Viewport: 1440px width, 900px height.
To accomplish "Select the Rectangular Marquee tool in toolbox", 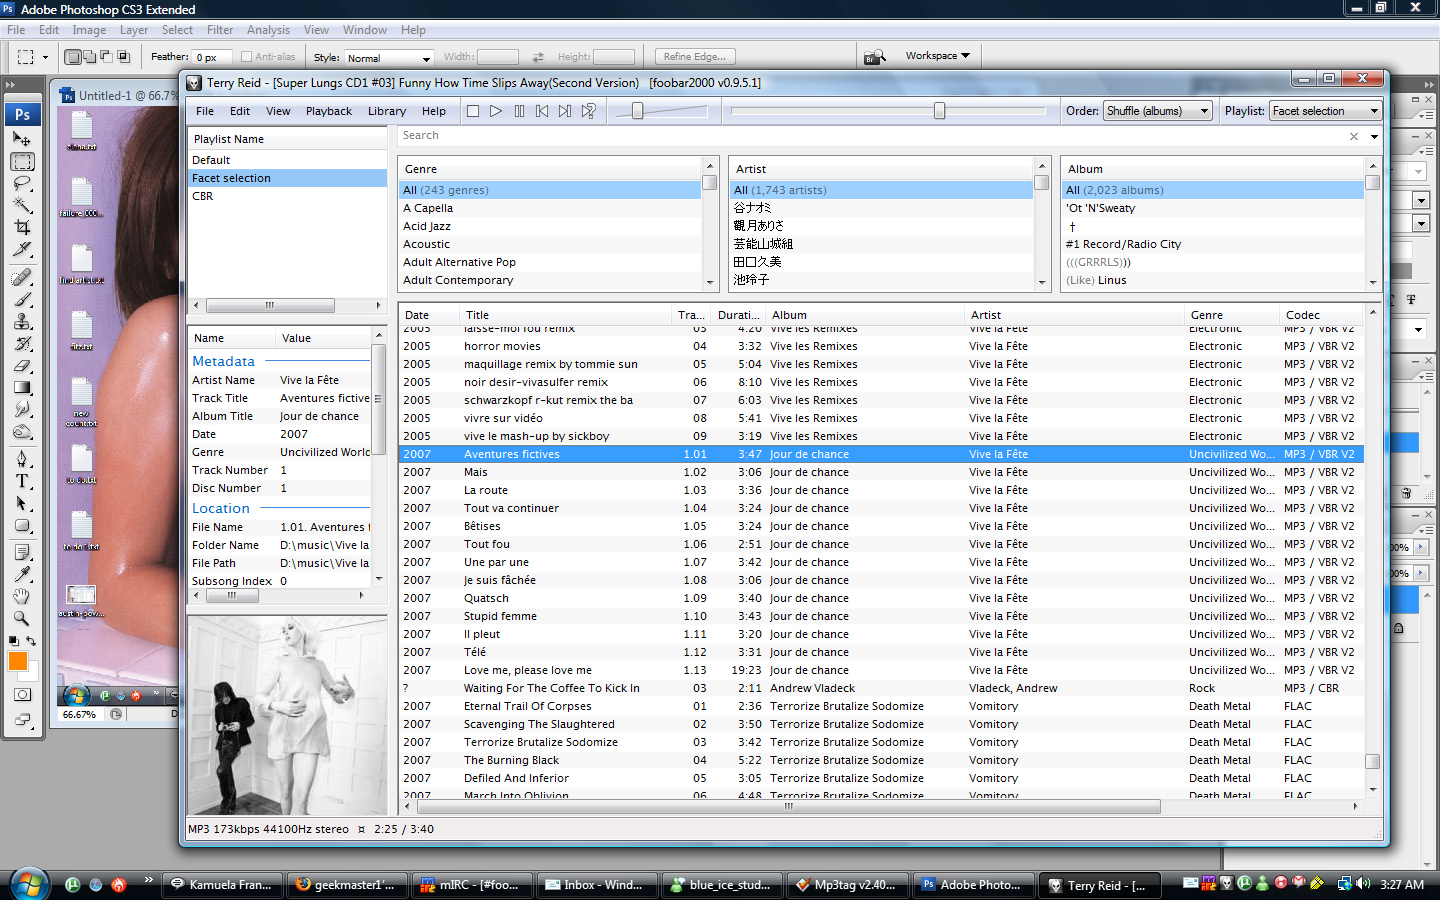I will pyautogui.click(x=22, y=161).
